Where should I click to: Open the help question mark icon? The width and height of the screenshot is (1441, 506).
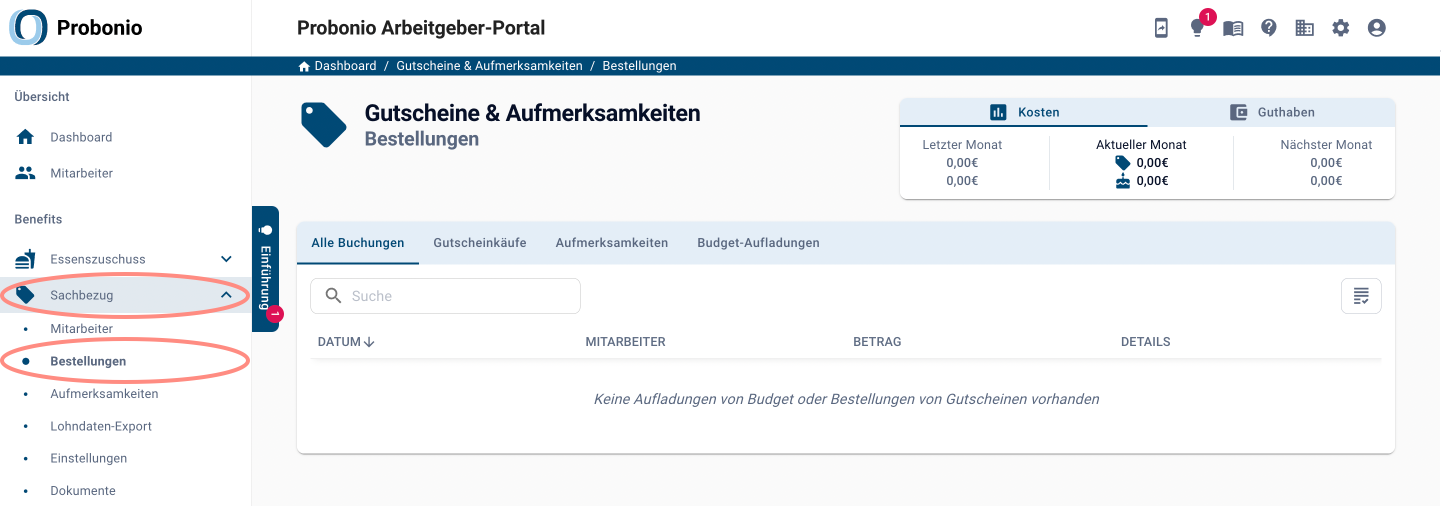1269,28
